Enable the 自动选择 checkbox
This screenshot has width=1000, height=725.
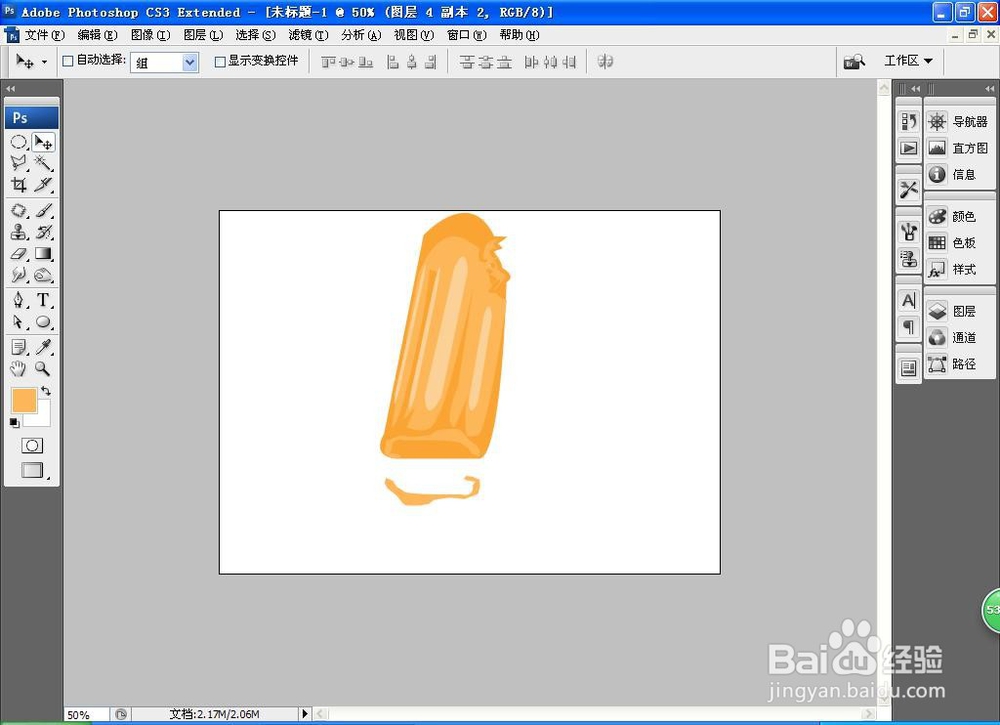(68, 61)
